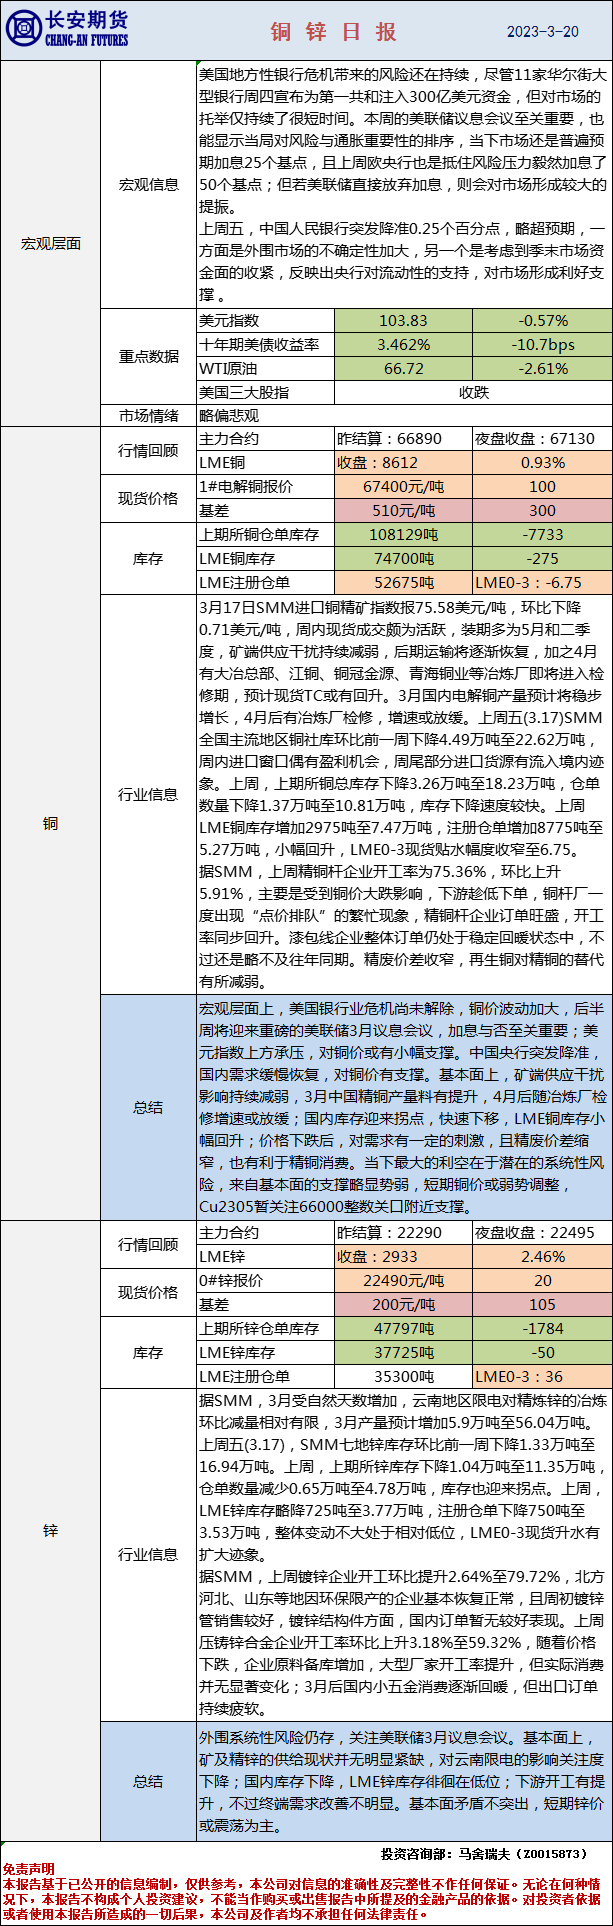Viewport: 613px width, 1926px height.
Task: Click the -10.7bps change cell
Action: click(542, 344)
